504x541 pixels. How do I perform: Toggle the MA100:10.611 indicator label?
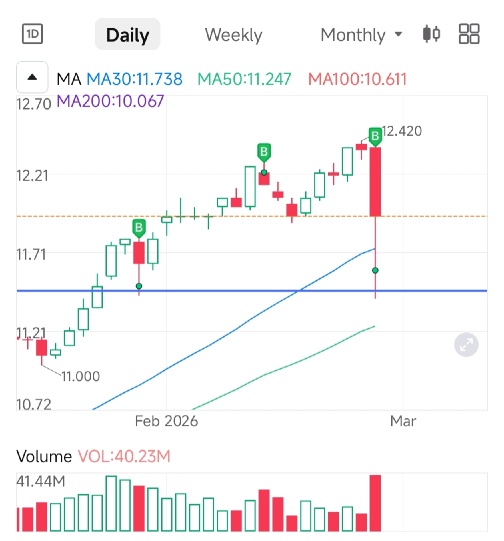point(357,79)
